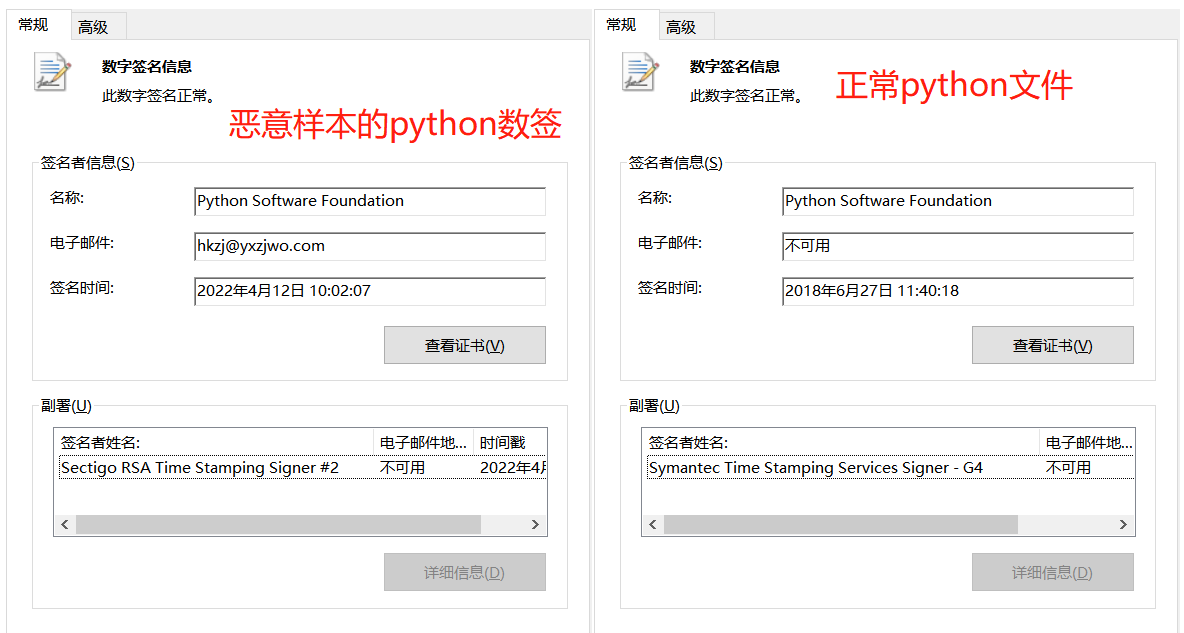Click the disabled 详细信息 button in right dialog

click(x=1052, y=571)
